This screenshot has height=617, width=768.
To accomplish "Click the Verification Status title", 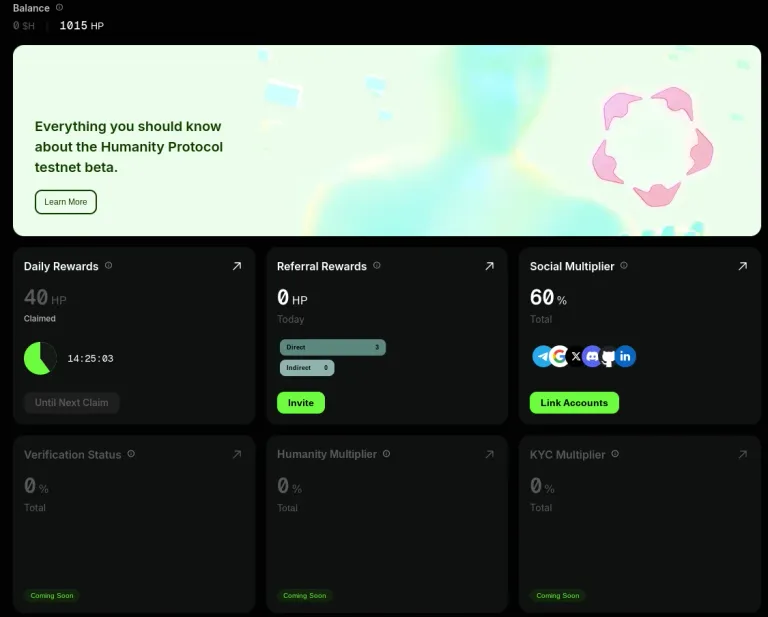I will [72, 455].
